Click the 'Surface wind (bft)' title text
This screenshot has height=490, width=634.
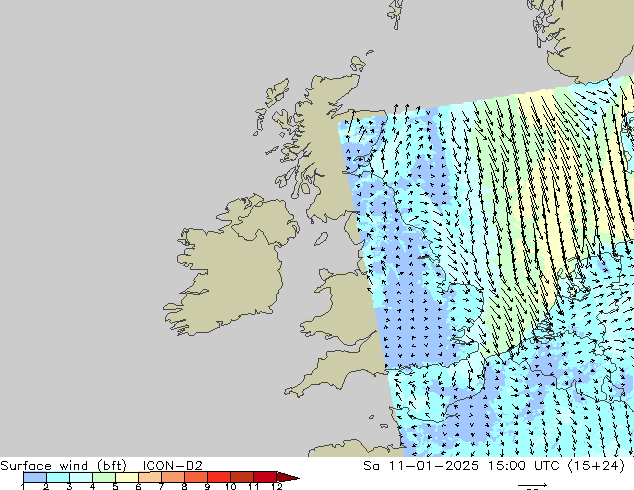tap(63, 466)
